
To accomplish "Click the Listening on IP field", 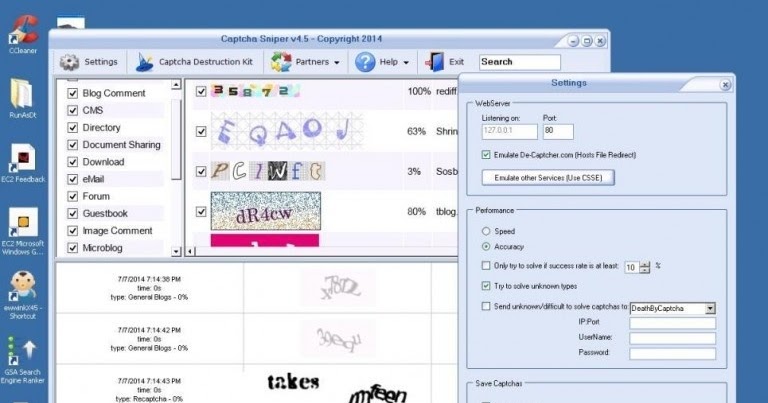I will tap(509, 131).
